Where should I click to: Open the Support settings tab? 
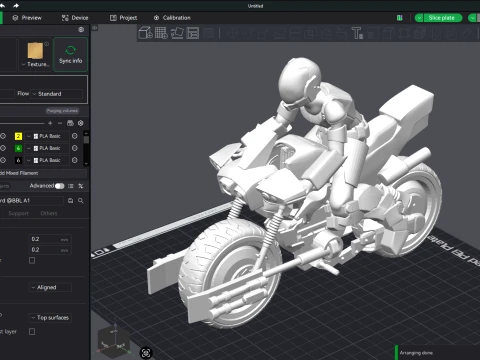pos(18,213)
